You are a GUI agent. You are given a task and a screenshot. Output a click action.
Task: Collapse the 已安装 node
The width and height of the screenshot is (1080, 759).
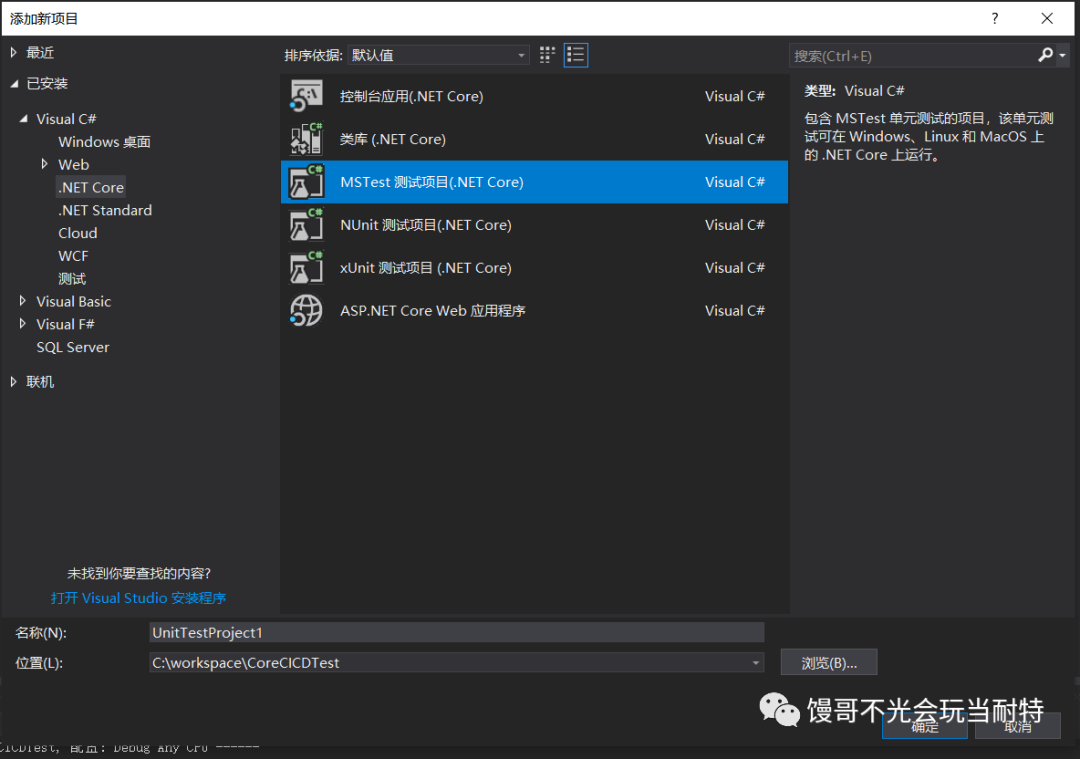tap(14, 83)
